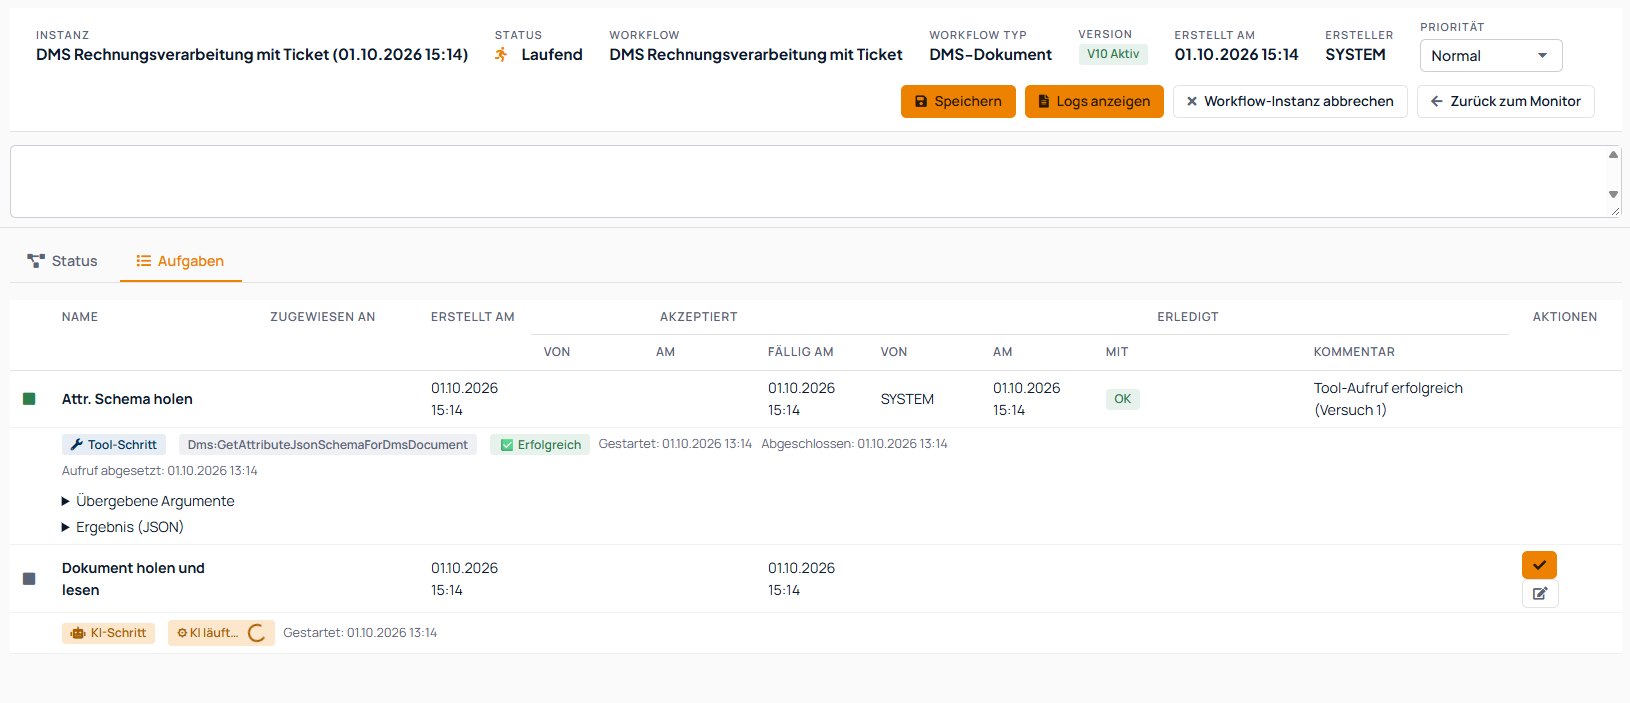Click the NAME column header

coord(80,317)
